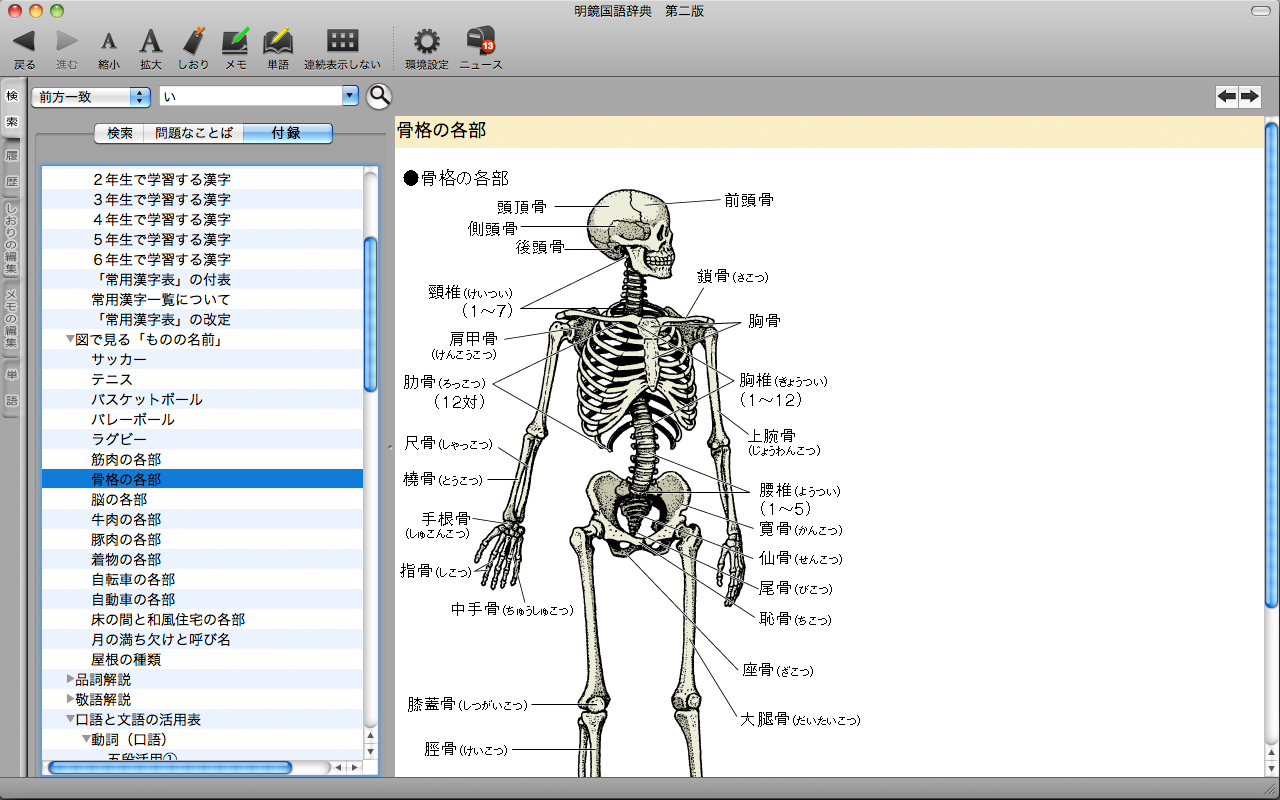
Task: Select 筋肉の各部 in the list
Action: (126, 460)
